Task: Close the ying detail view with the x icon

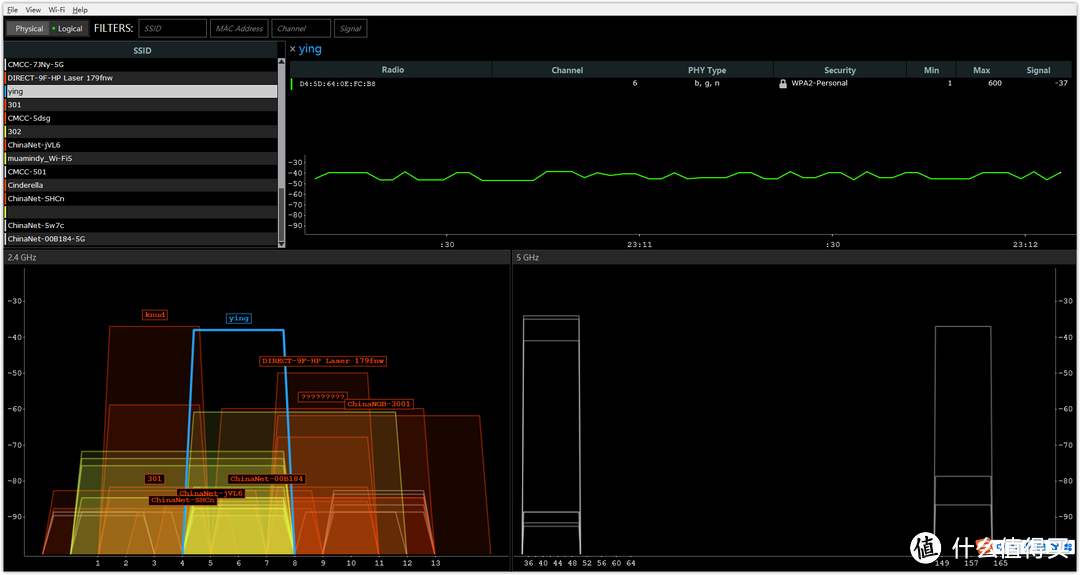Action: click(293, 50)
